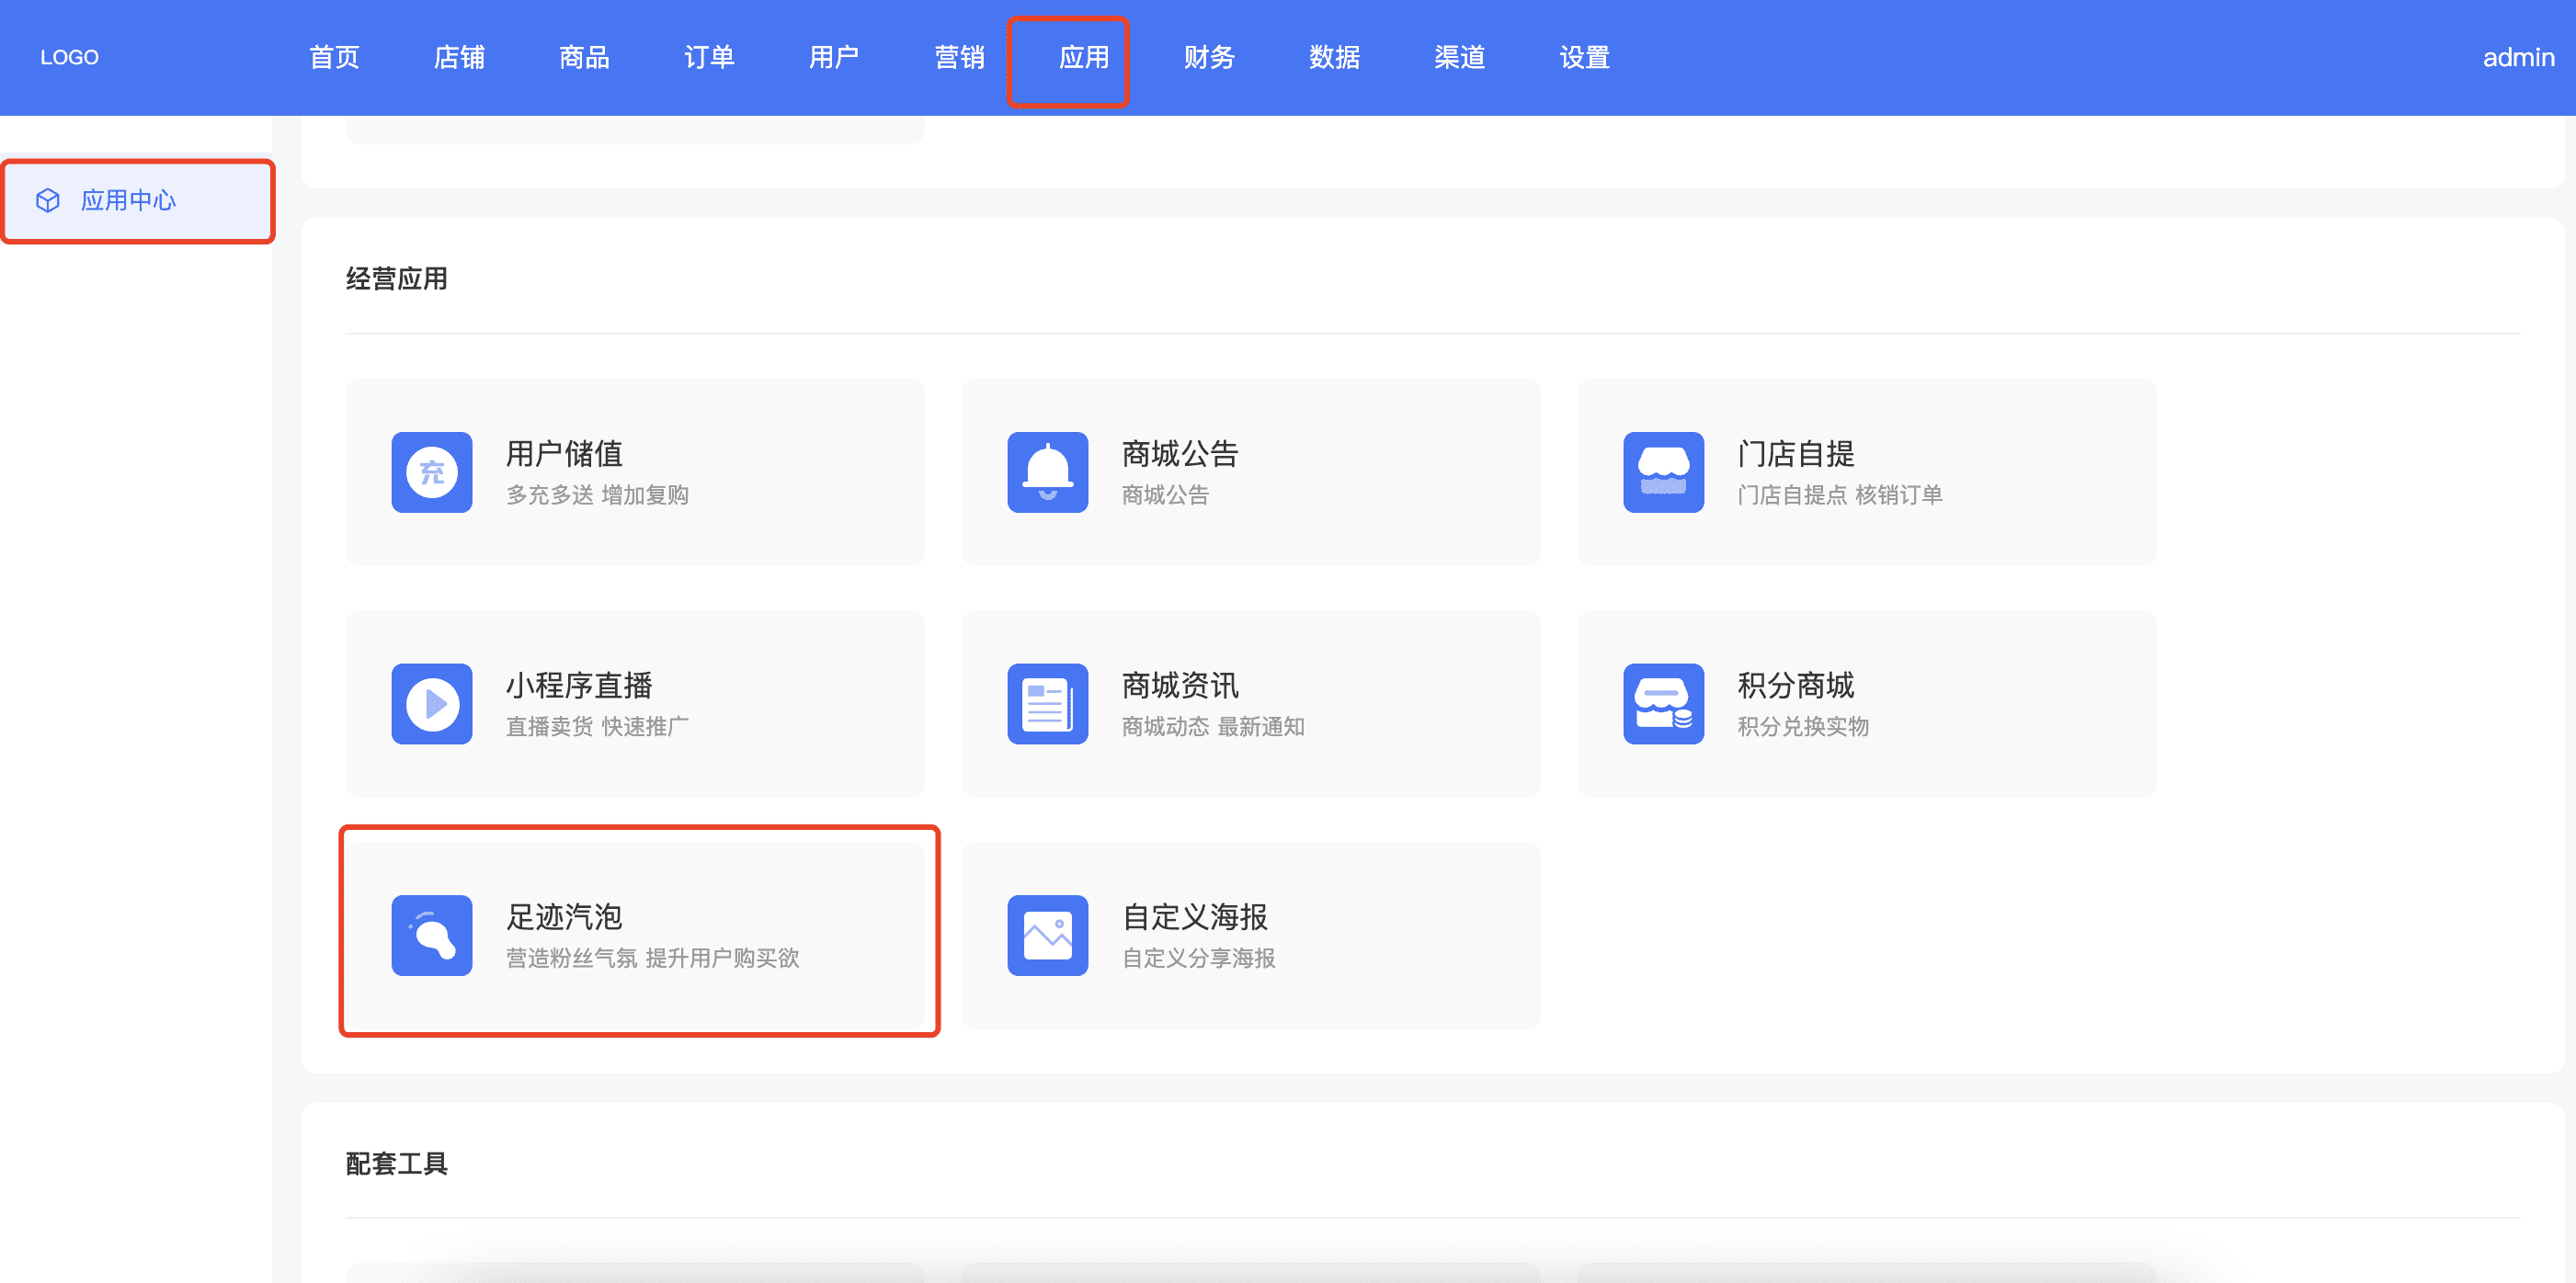Open the 商城资讯 app title
This screenshot has height=1283, width=2576.
(1180, 686)
